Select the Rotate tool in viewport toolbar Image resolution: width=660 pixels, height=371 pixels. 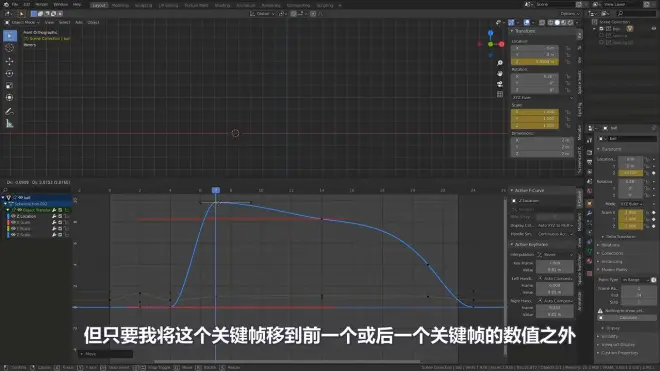(9, 73)
